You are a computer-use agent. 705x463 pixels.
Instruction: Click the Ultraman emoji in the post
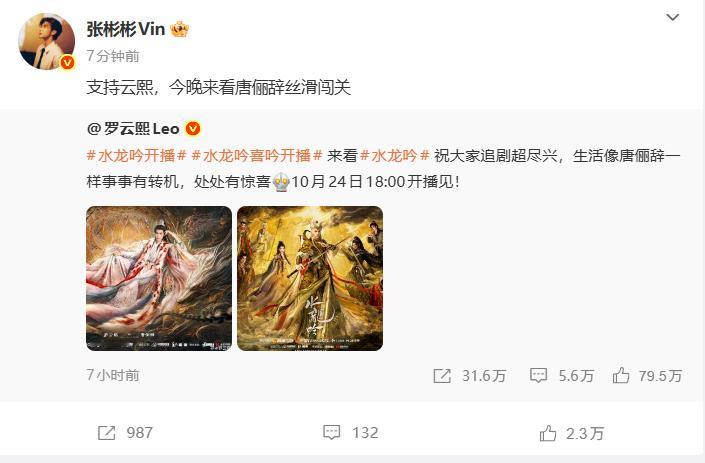click(281, 182)
